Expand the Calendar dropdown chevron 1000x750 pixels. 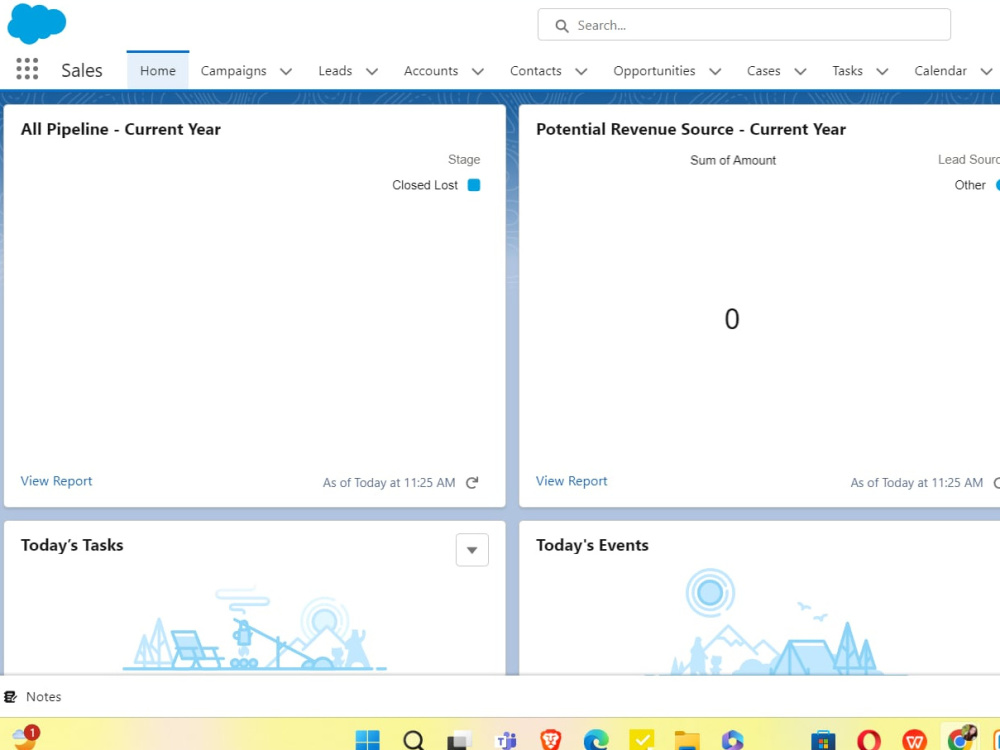986,71
